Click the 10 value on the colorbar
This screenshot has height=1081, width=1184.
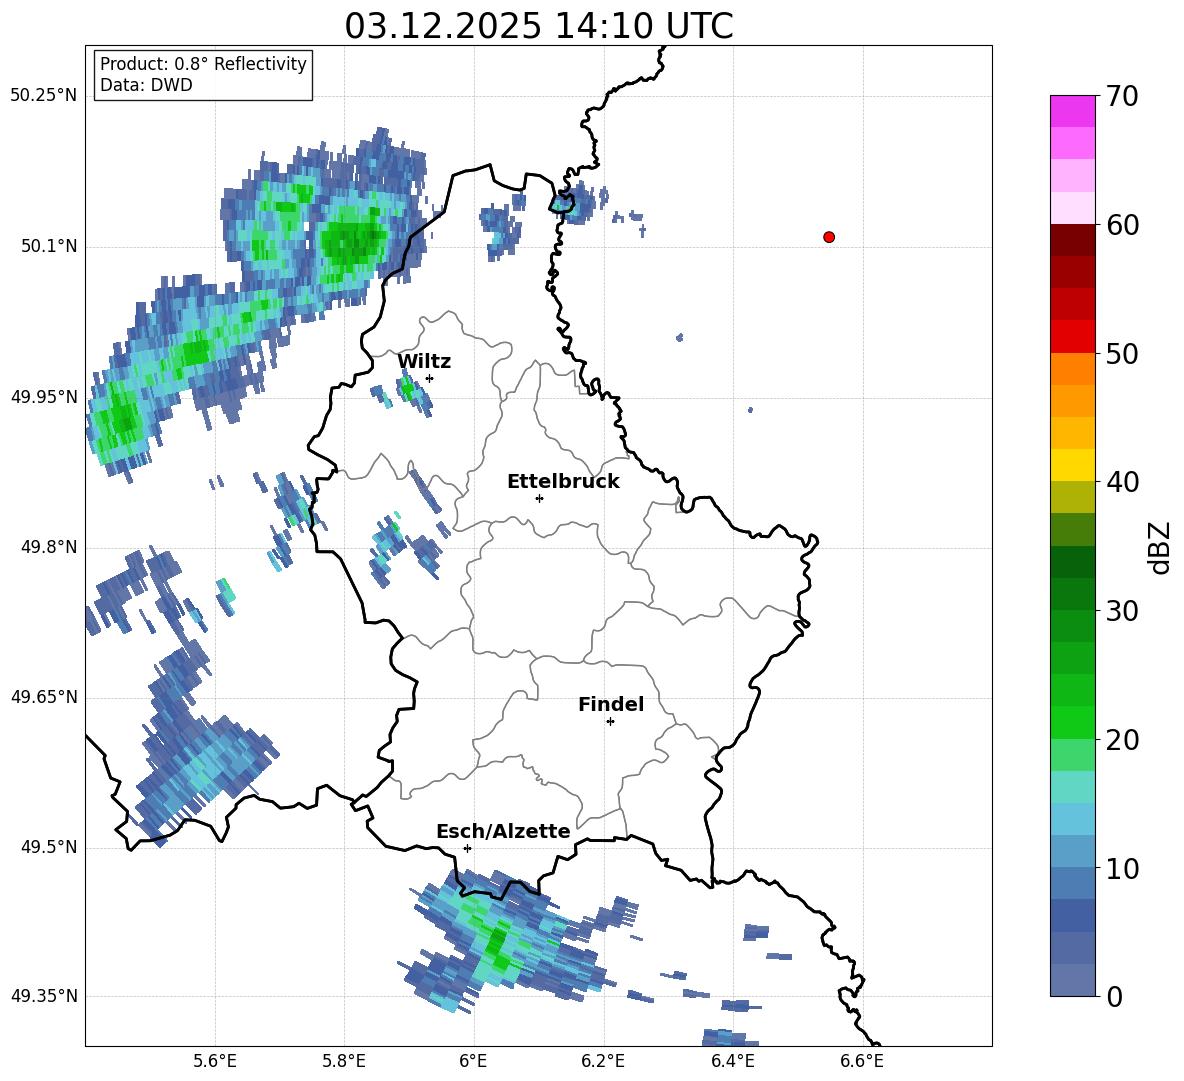1121,869
